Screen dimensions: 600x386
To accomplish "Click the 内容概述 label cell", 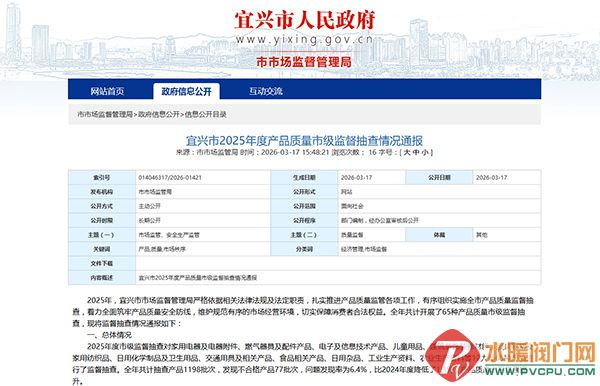I will pyautogui.click(x=102, y=278).
